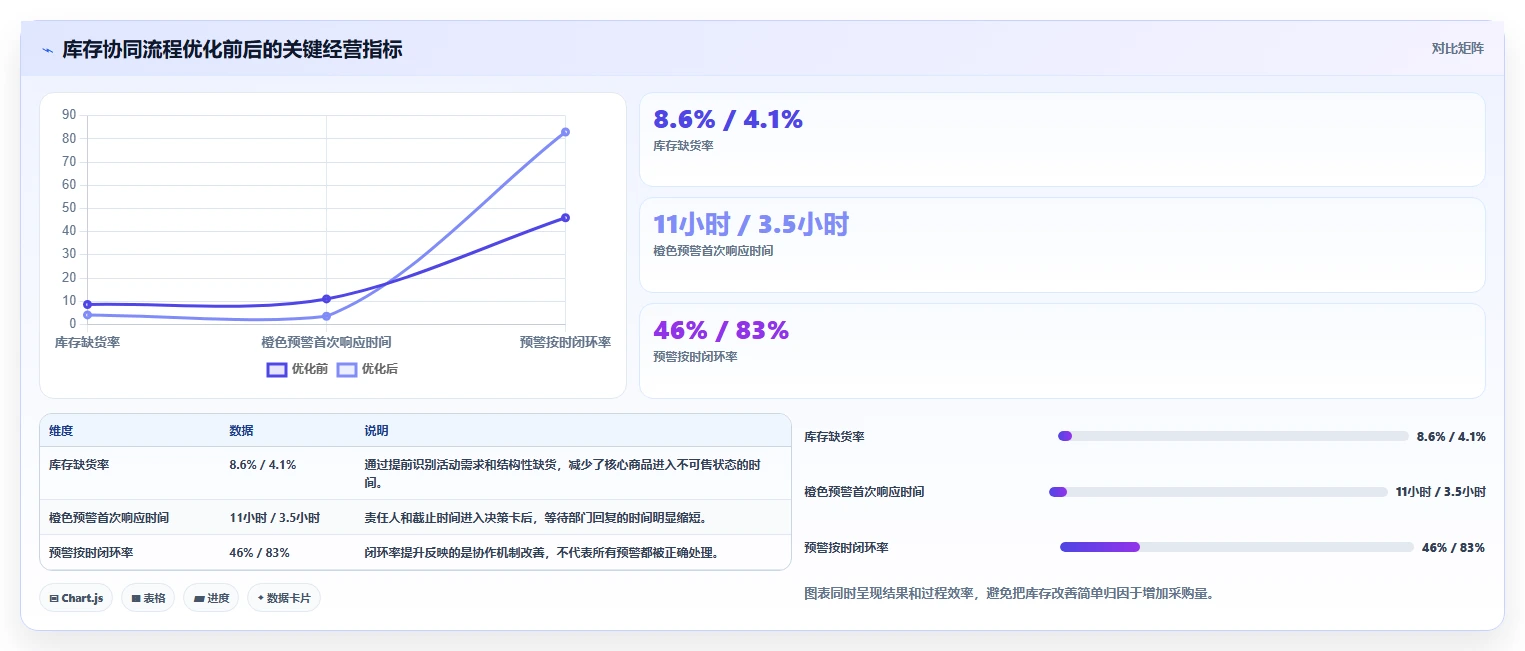This screenshot has height=651, width=1525.
Task: Click the 闭环率提升反映 description cell
Action: (541, 553)
